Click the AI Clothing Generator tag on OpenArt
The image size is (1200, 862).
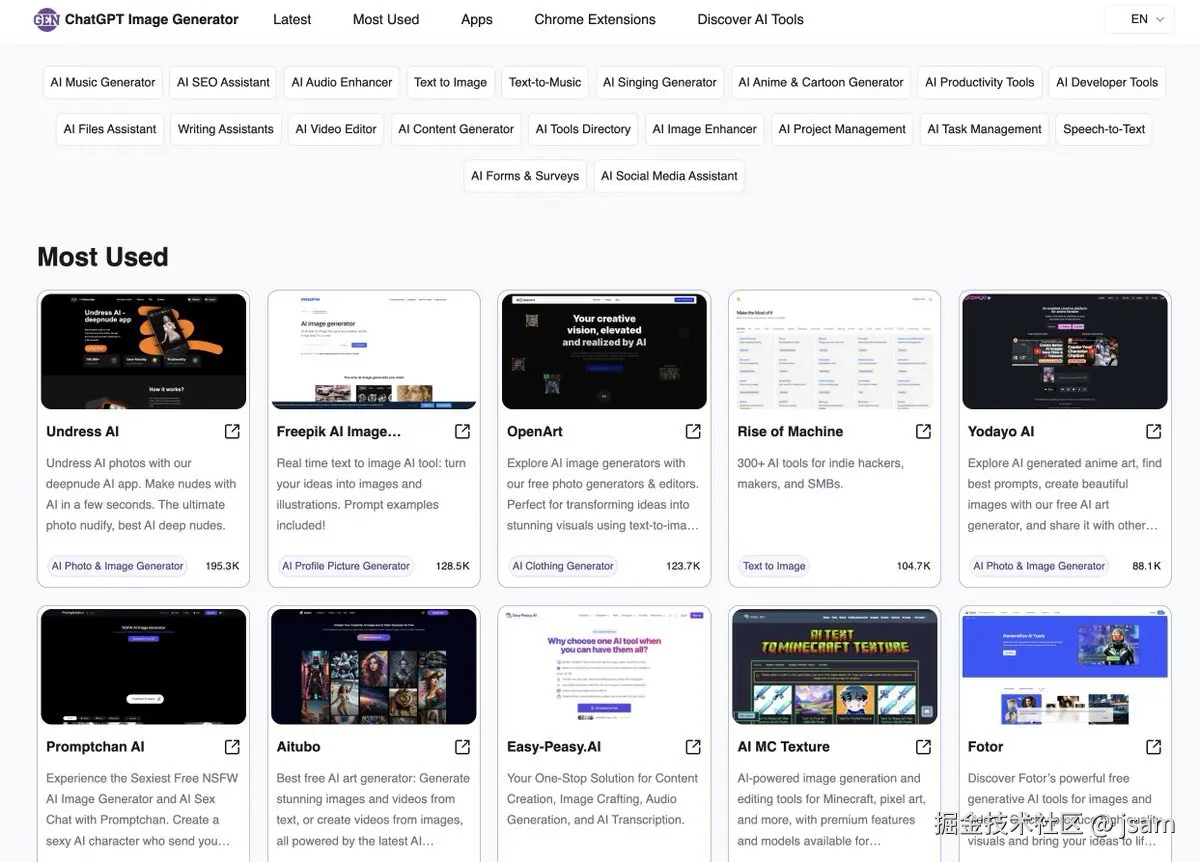[563, 566]
